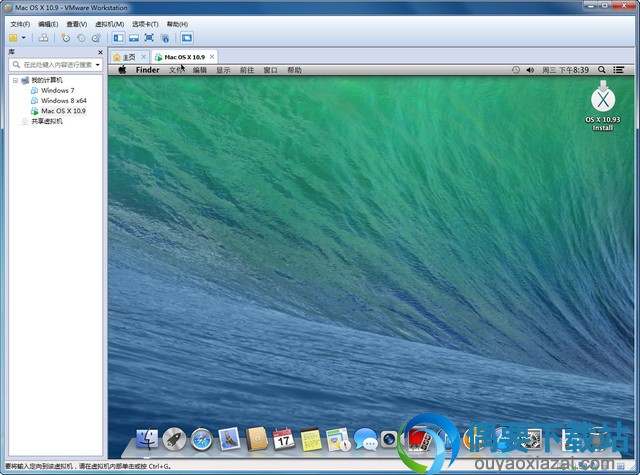
Task: Click the Unity mode toolbar icon
Action: [165, 38]
